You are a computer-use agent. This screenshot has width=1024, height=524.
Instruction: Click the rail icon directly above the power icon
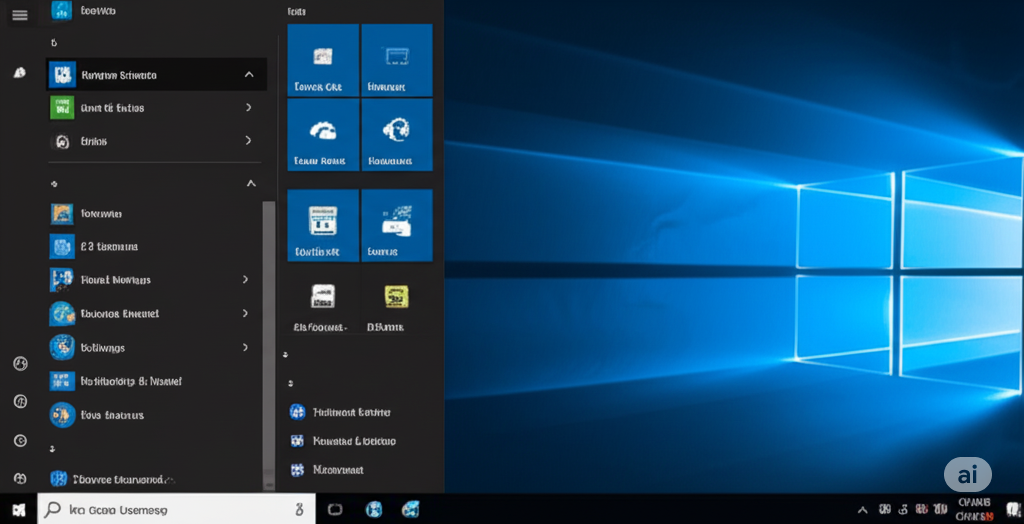pos(20,441)
